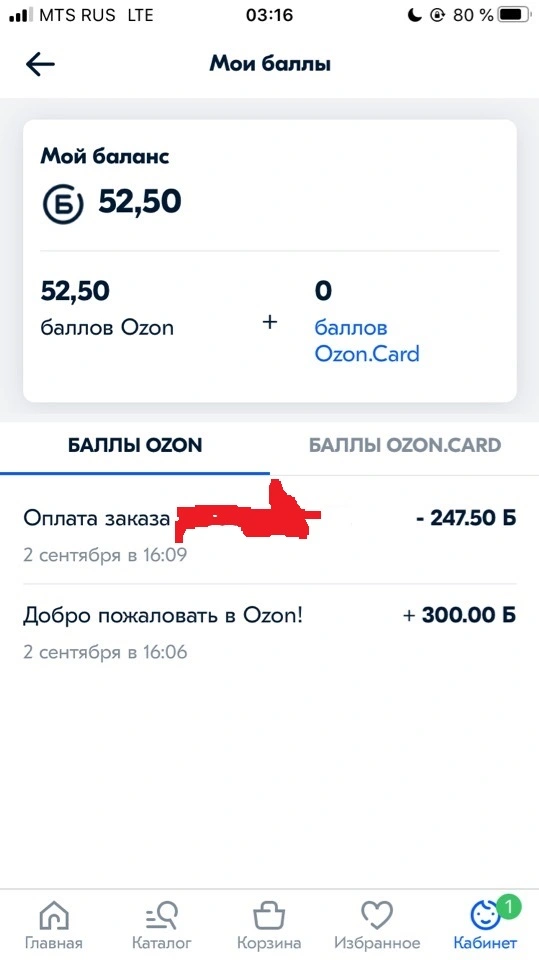This screenshot has width=539, height=960.
Task: Open the баллов Ozon.Card link
Action: click(367, 340)
